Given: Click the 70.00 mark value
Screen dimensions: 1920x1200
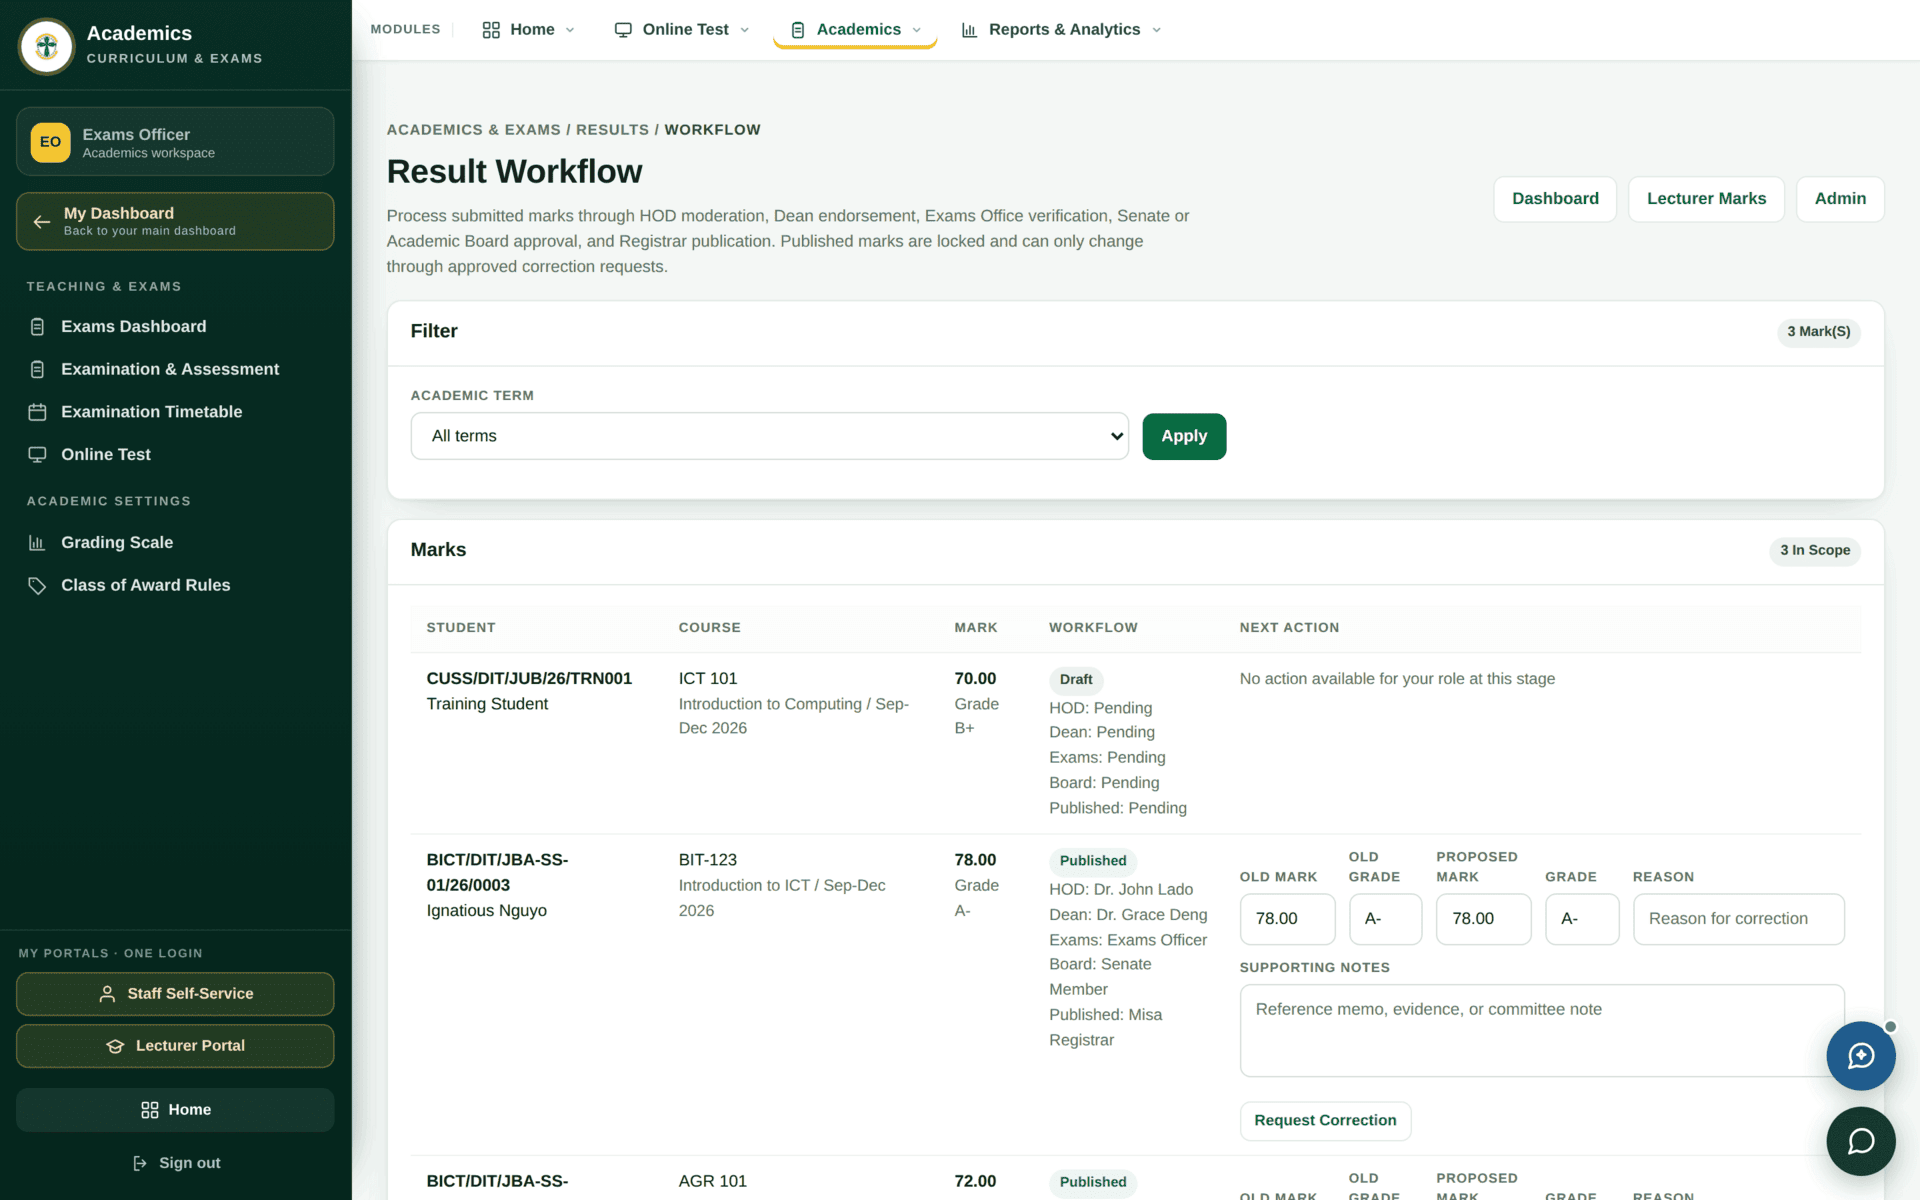Looking at the screenshot, I should (975, 679).
